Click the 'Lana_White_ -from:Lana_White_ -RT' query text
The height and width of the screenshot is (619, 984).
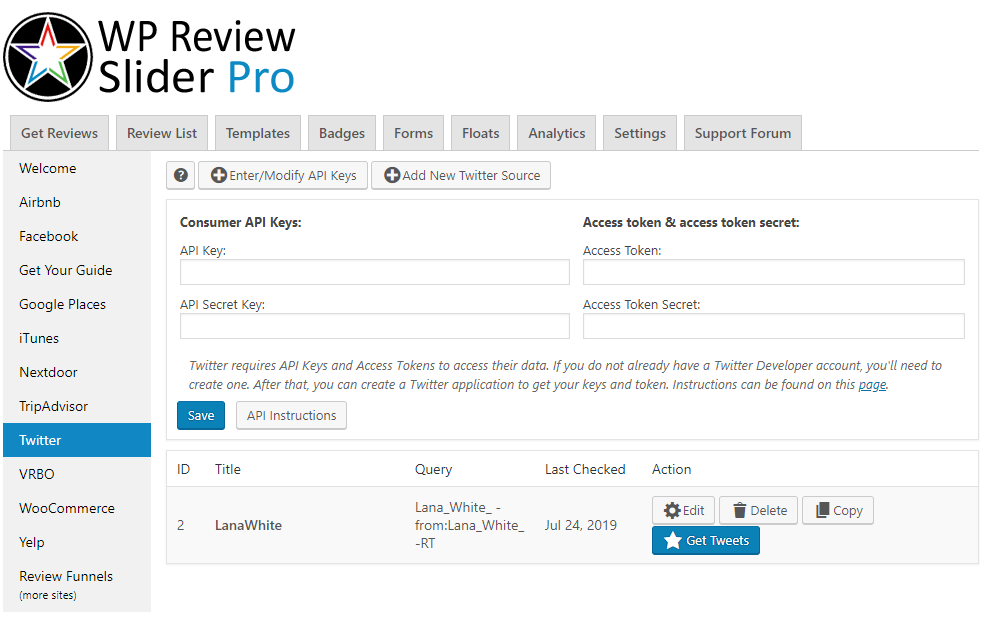469,525
